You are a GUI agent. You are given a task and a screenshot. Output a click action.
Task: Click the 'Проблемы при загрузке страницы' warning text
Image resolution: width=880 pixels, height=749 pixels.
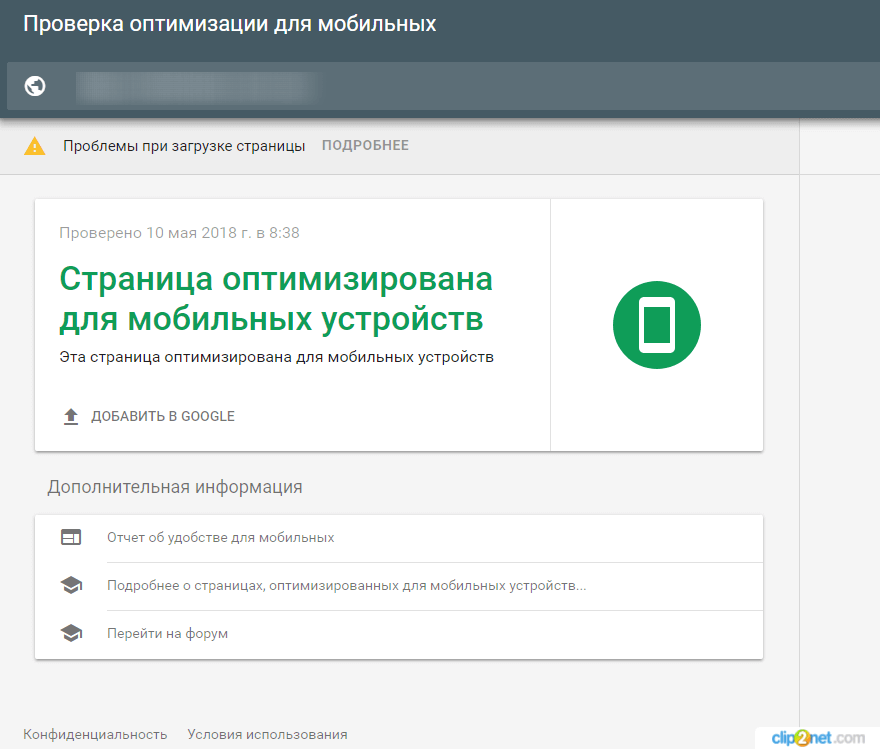coord(184,146)
